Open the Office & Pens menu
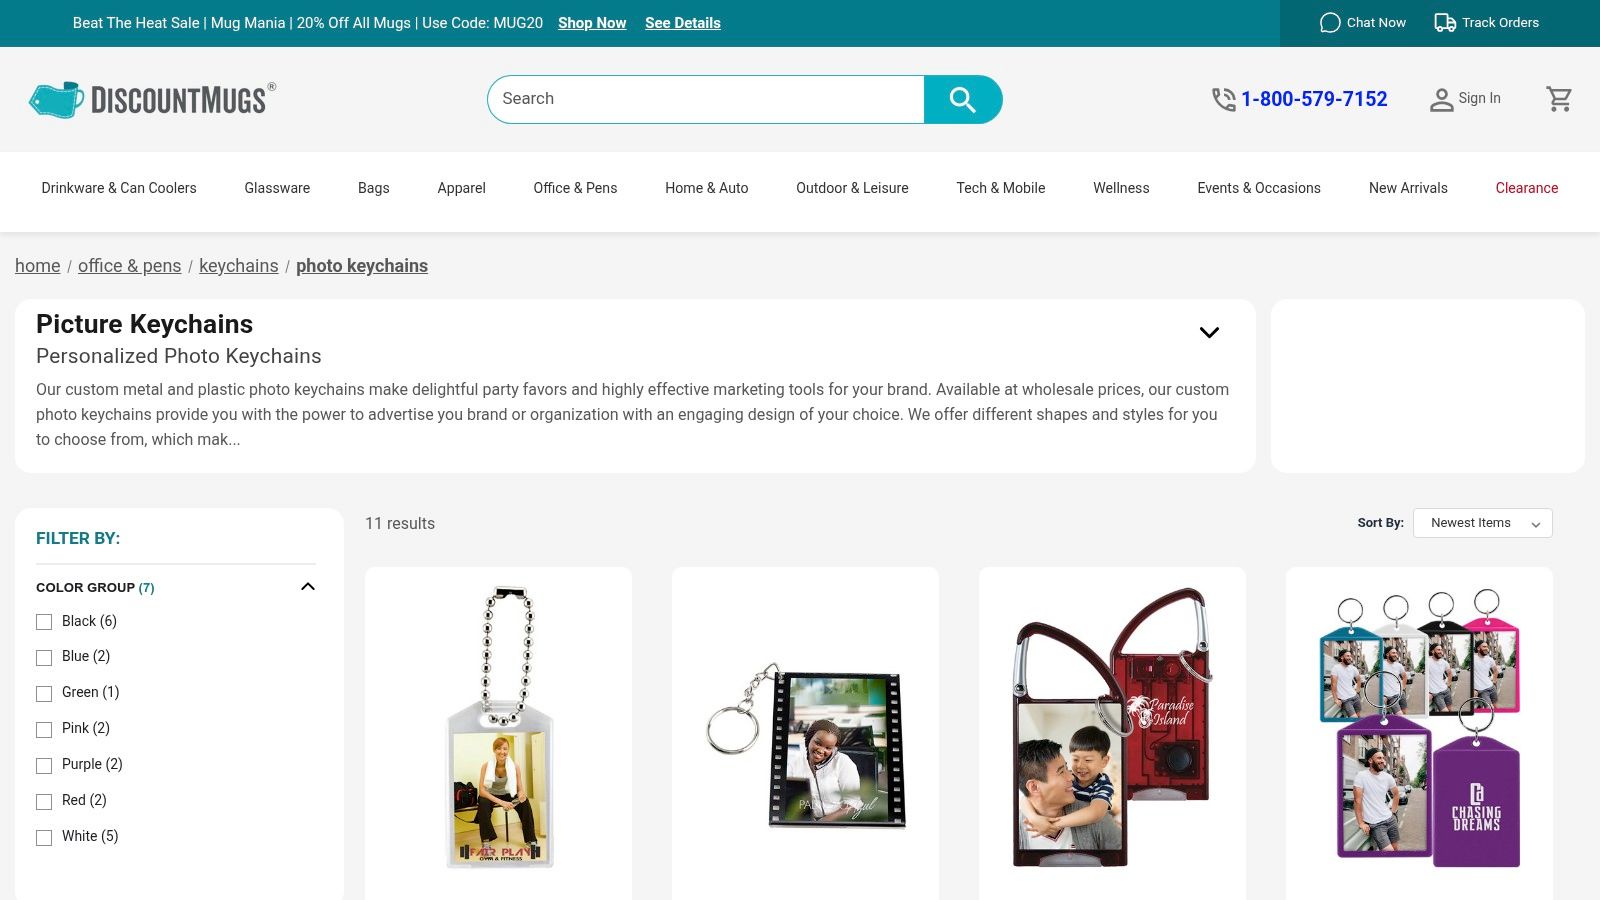Viewport: 1600px width, 900px height. click(x=575, y=188)
